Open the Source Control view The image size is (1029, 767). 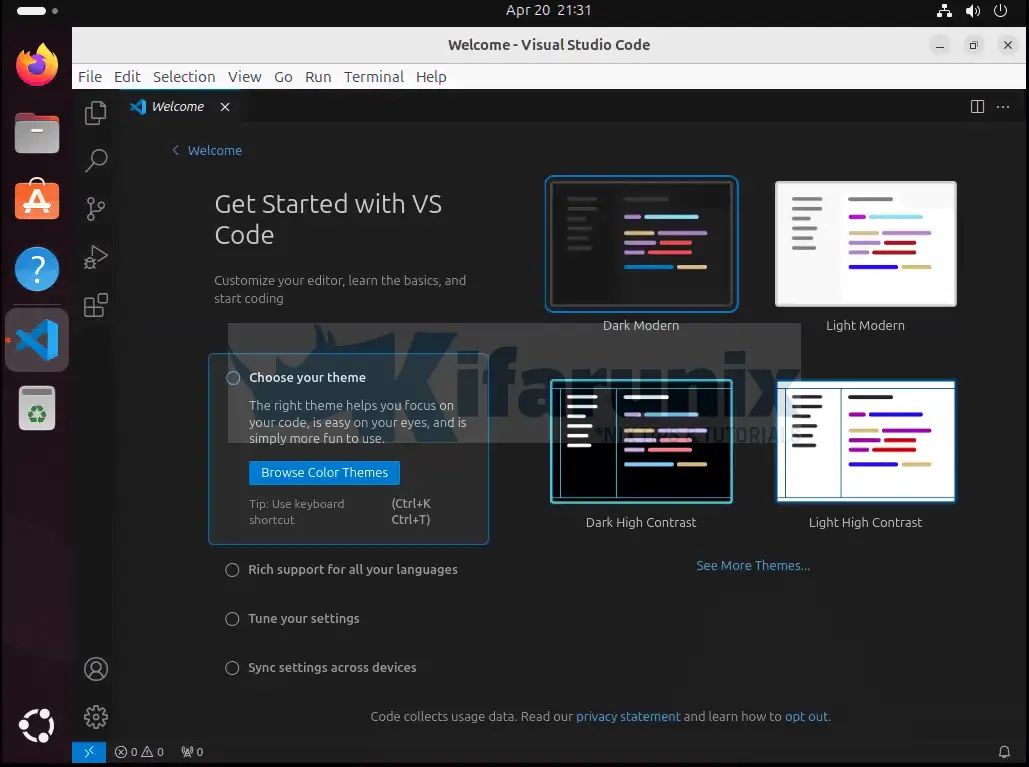pyautogui.click(x=95, y=208)
